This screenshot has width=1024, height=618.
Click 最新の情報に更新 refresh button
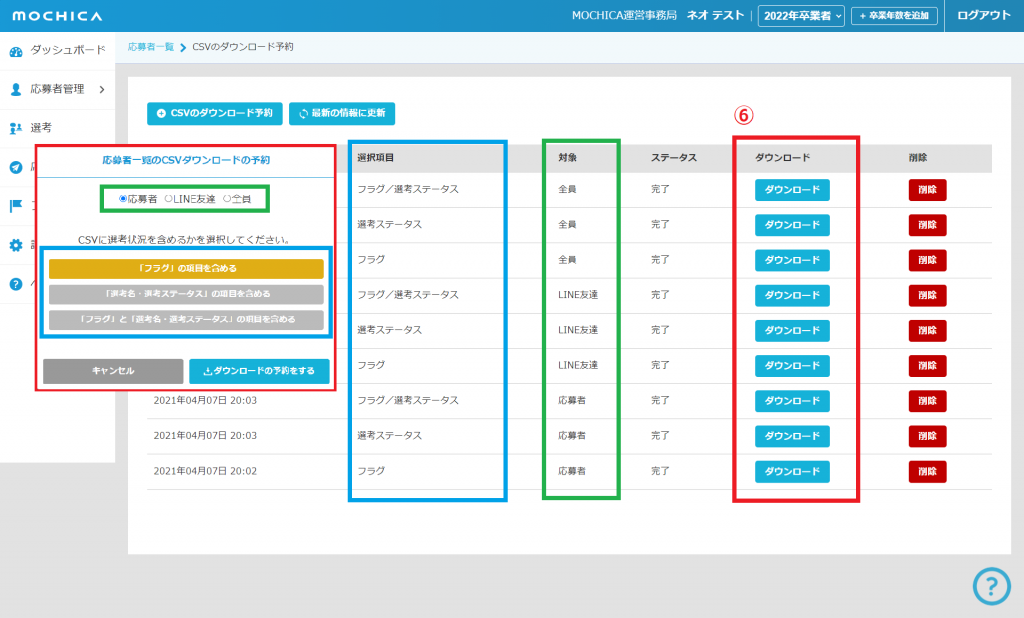coord(343,114)
